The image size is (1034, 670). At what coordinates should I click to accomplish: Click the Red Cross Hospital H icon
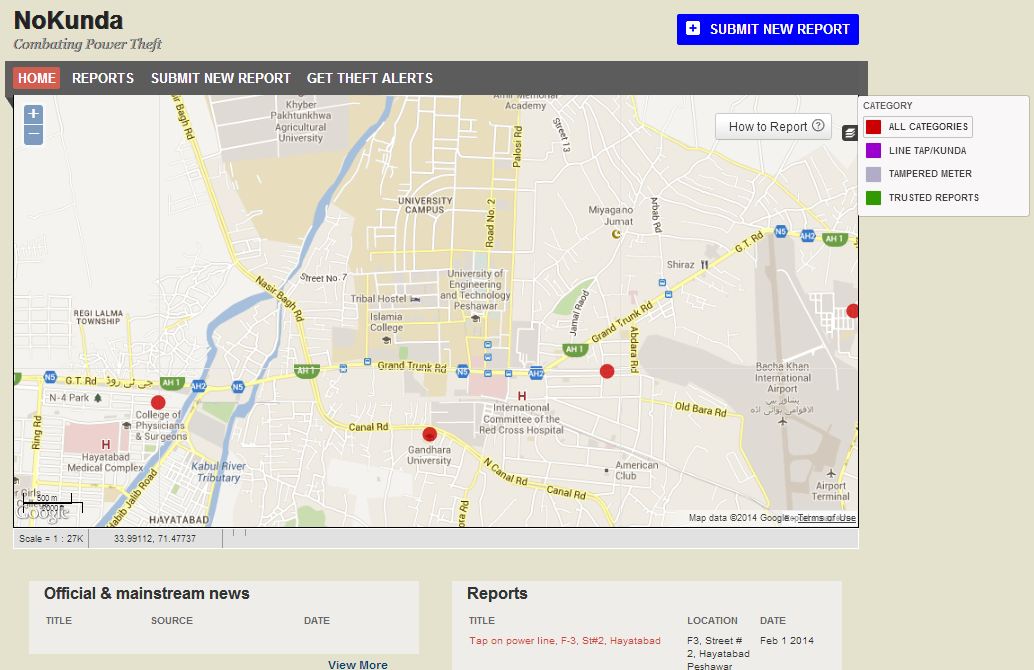(522, 396)
